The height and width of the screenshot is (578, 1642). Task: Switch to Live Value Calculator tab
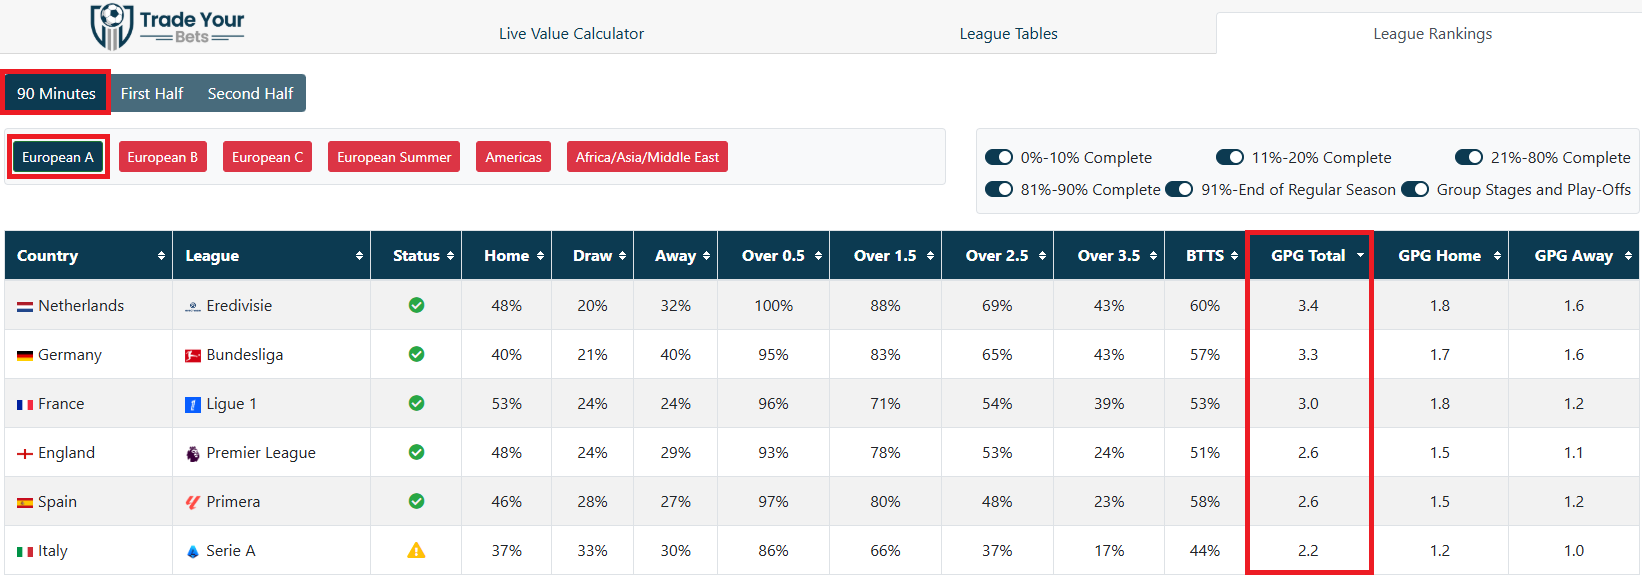pos(571,33)
